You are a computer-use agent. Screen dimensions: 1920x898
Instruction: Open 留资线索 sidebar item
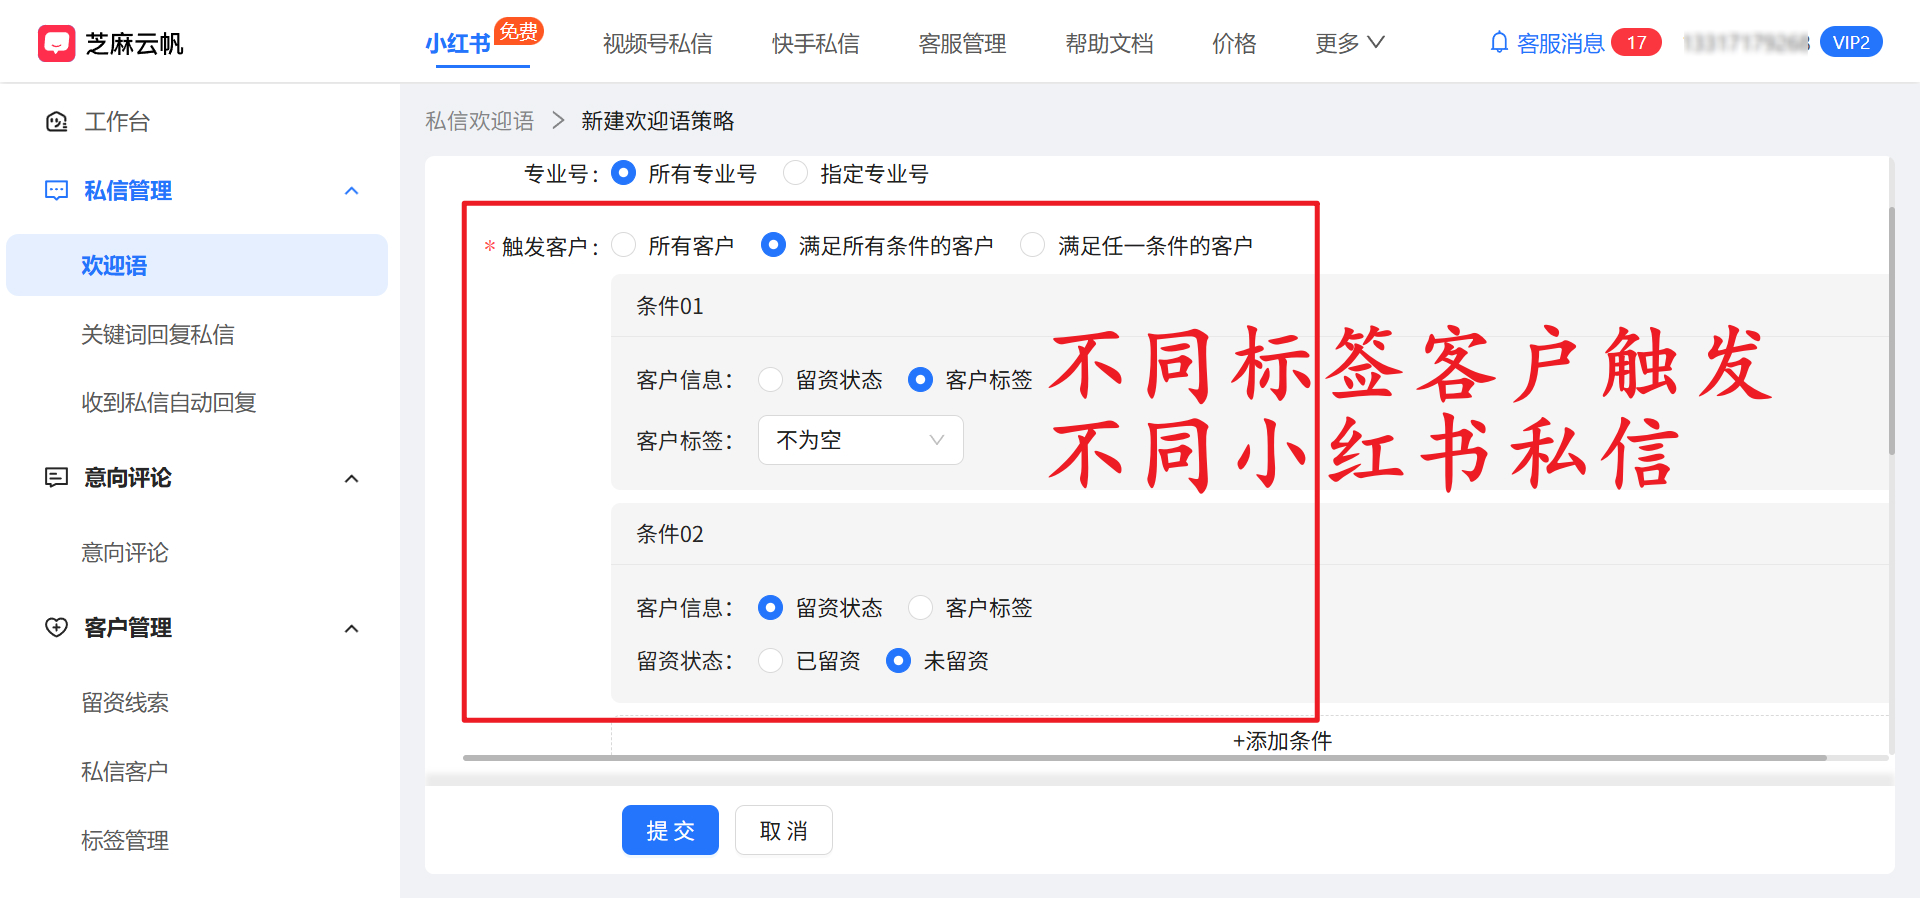(x=124, y=702)
